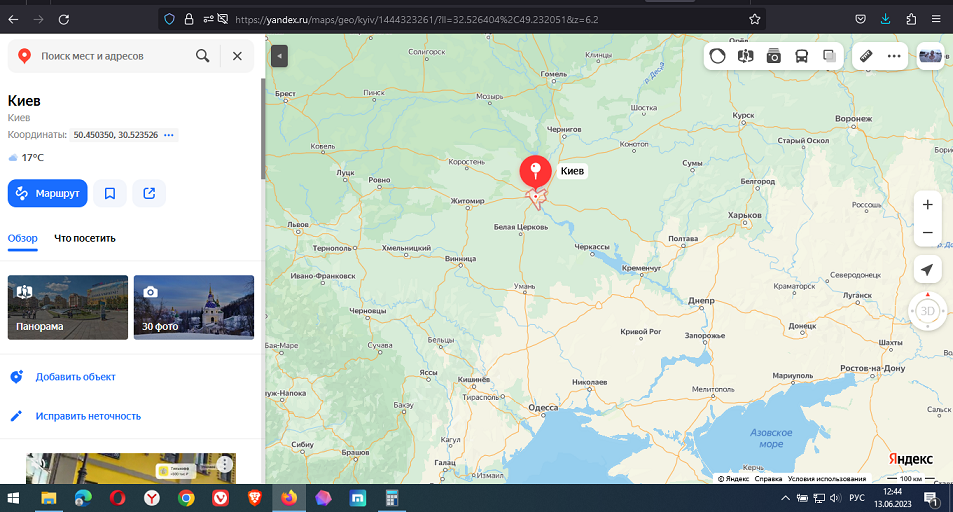
Task: Switch to the Обзор tab
Action: click(22, 238)
